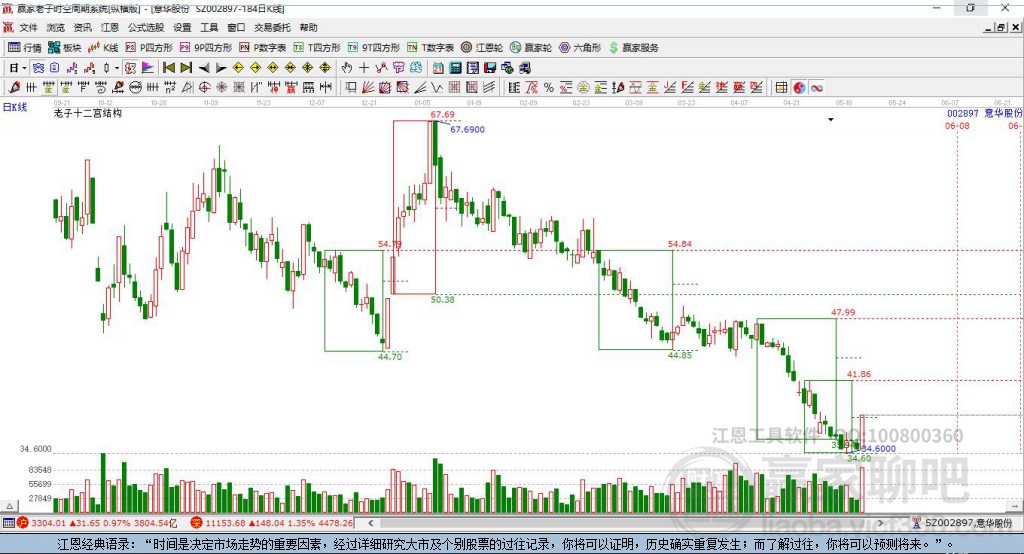Click the 47.99 price level label

(843, 312)
